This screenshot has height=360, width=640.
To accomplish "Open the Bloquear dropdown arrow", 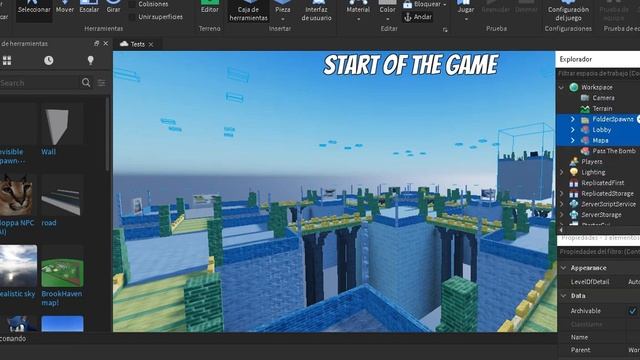I will pos(444,4).
